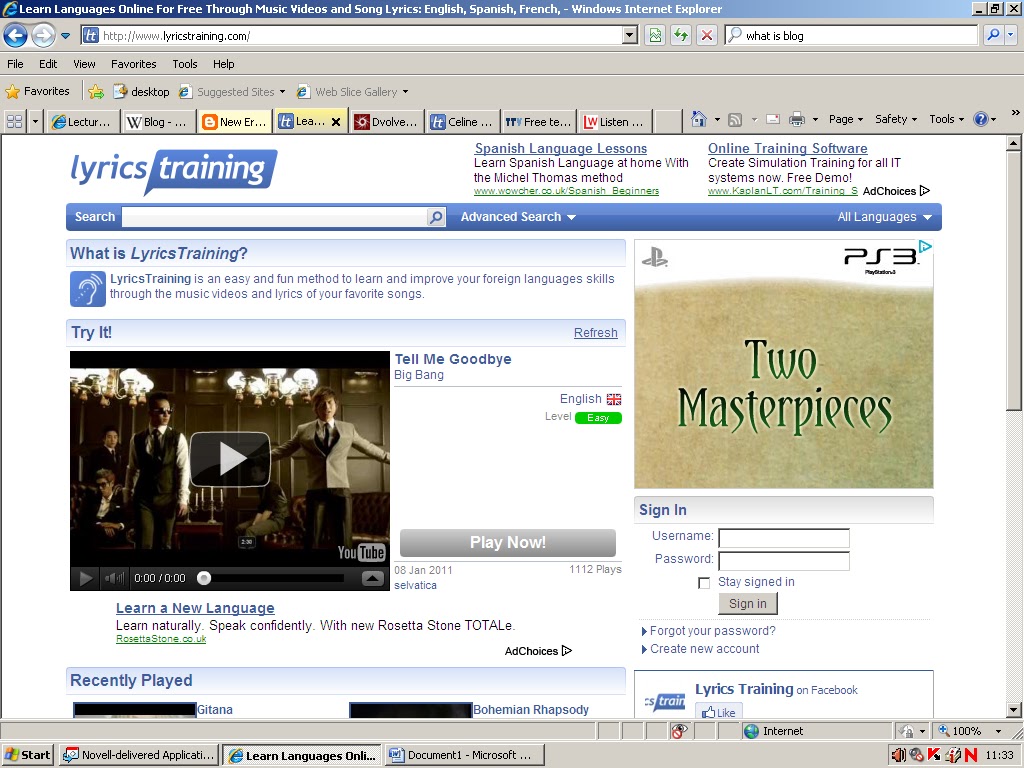
Task: Click the video player expand arrow button
Action: point(372,578)
